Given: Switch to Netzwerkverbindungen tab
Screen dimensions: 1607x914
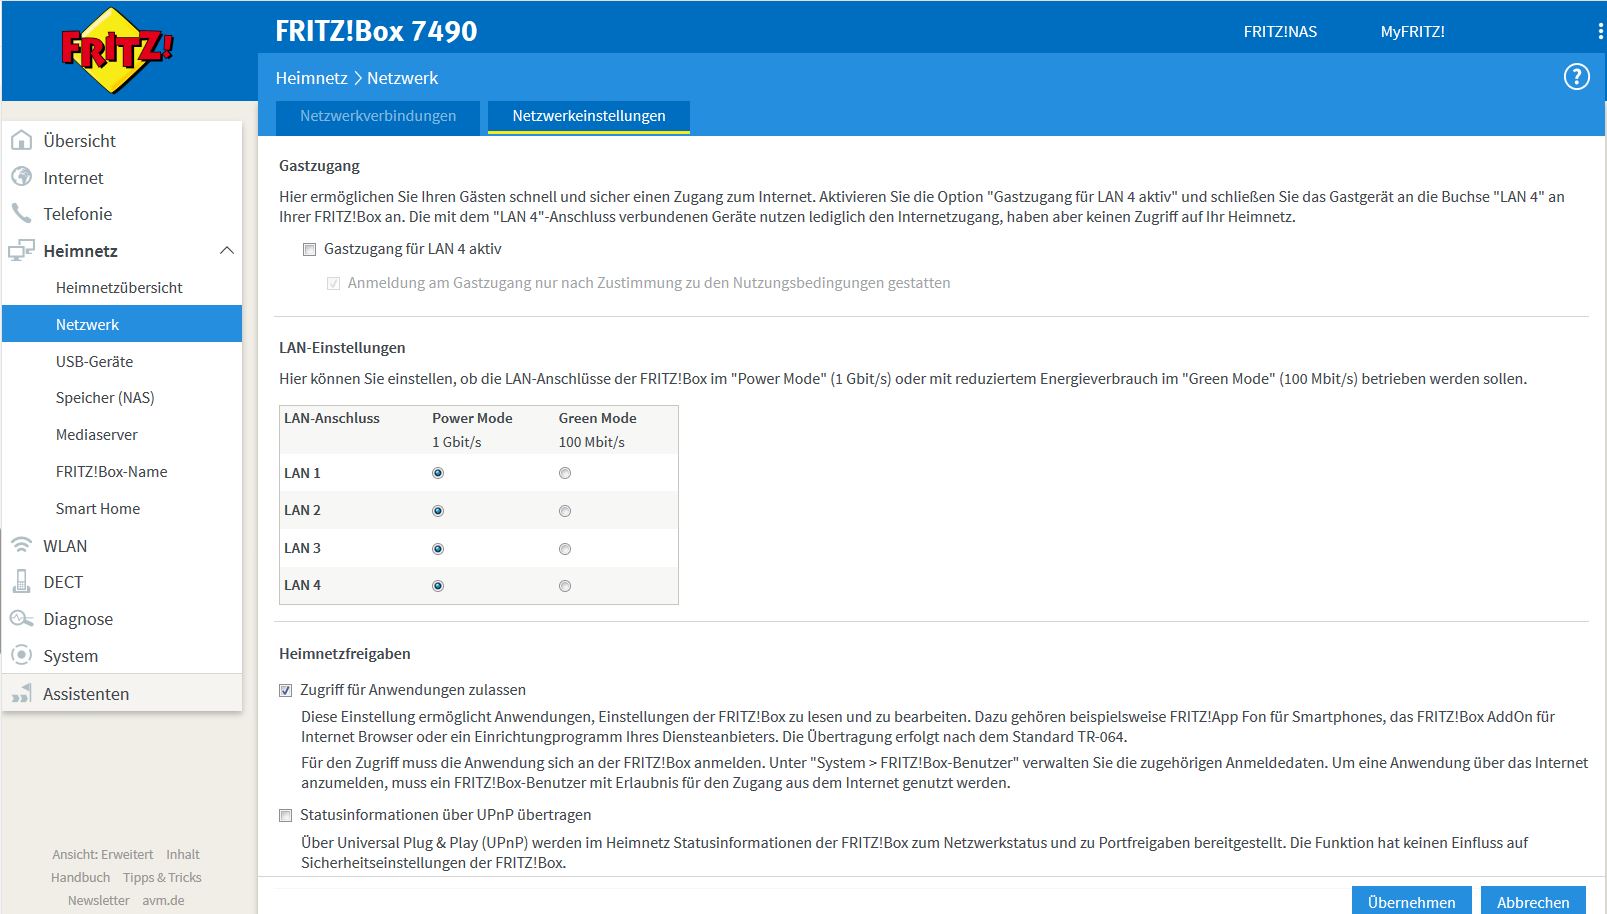Looking at the screenshot, I should click(x=378, y=116).
